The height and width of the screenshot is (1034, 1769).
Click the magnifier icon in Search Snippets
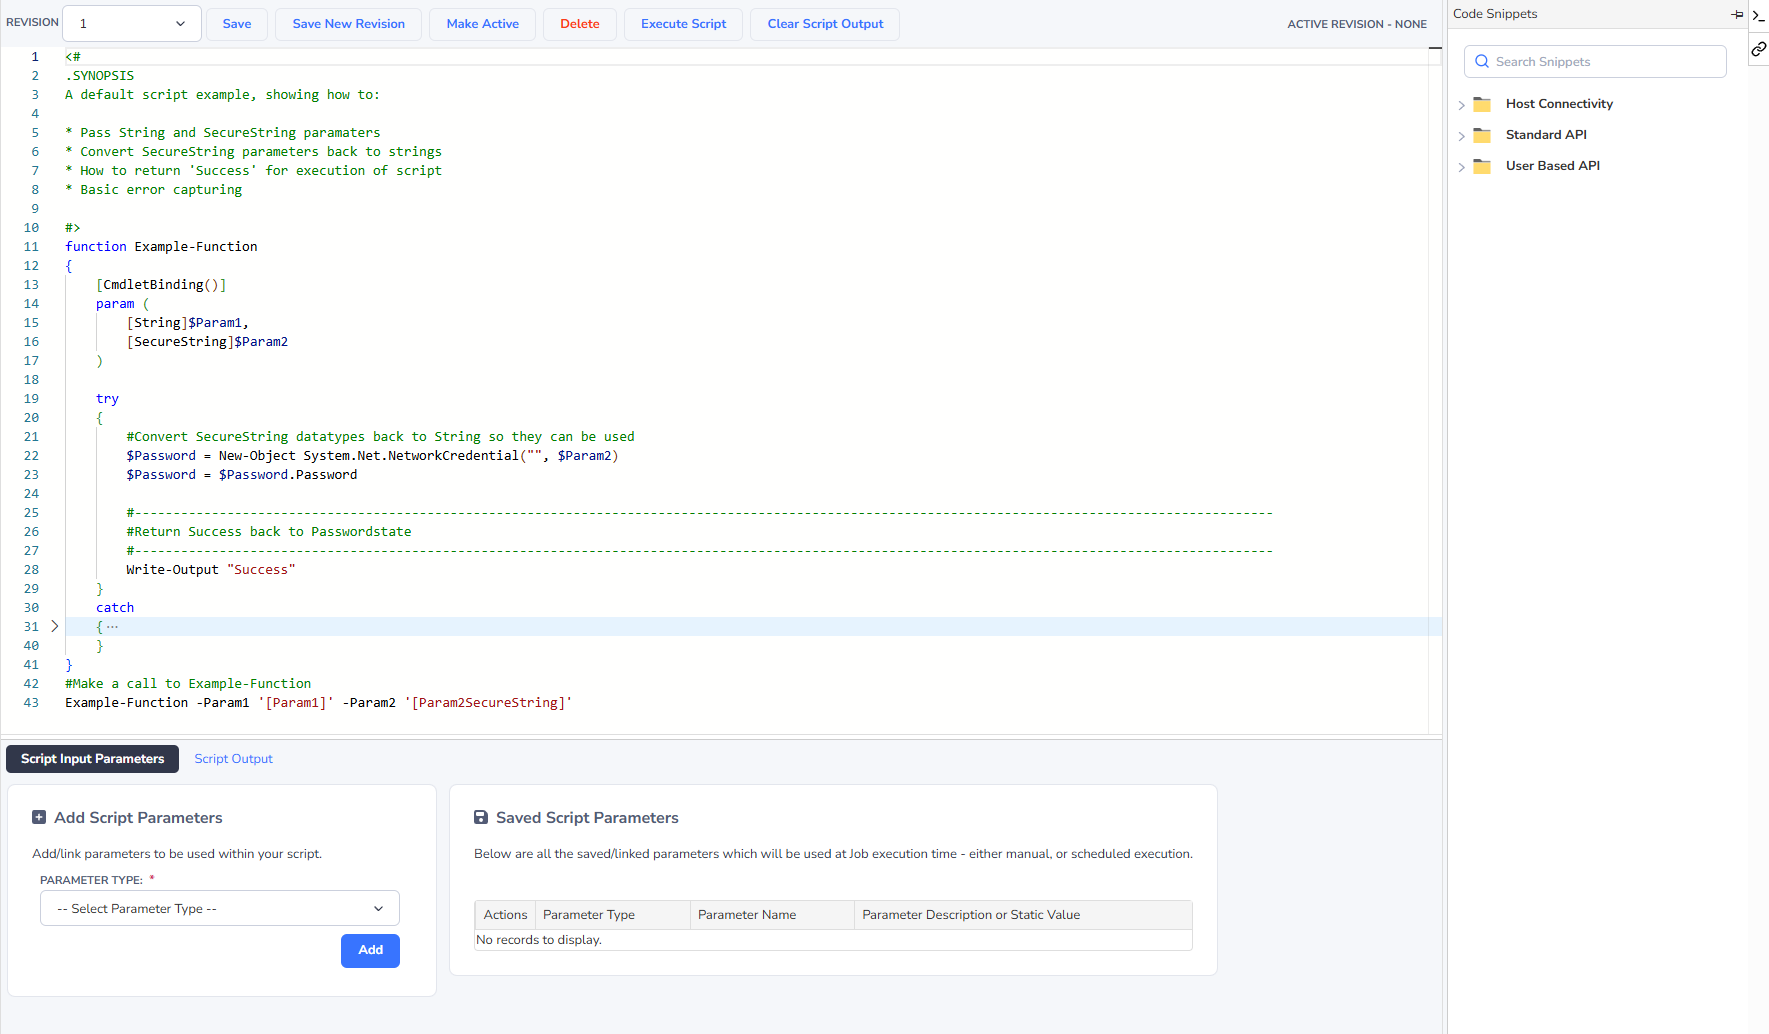1482,61
